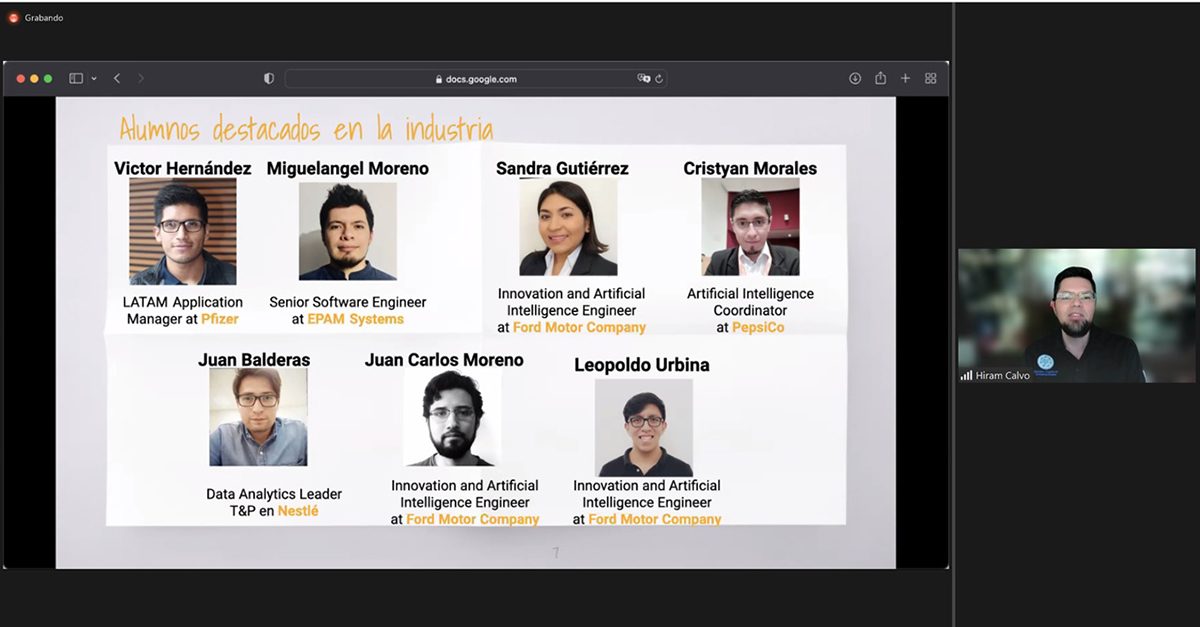Click the name Juan Balderas
1200x627 pixels.
(254, 359)
